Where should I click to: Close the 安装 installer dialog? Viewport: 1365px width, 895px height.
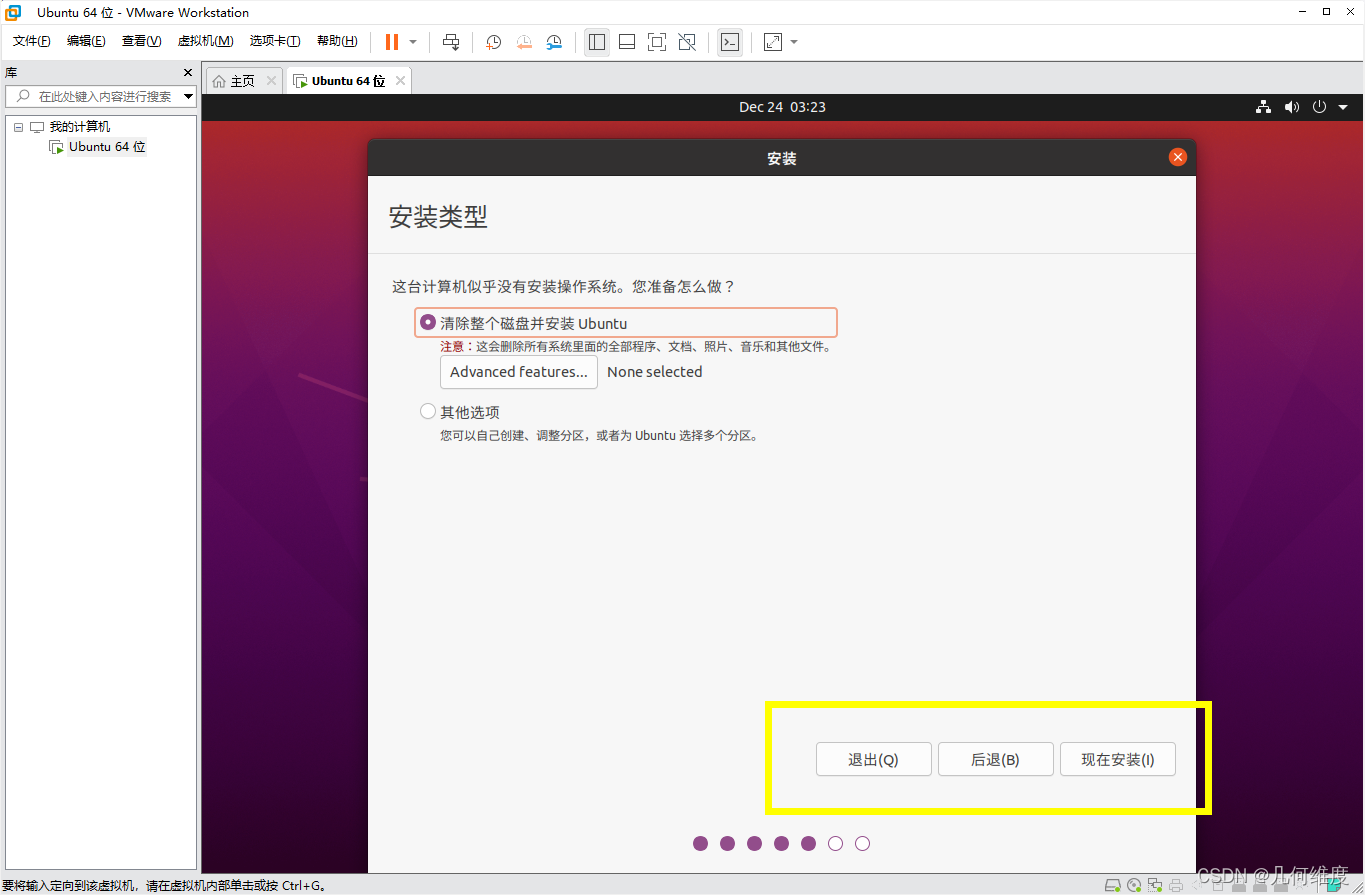(x=1178, y=157)
